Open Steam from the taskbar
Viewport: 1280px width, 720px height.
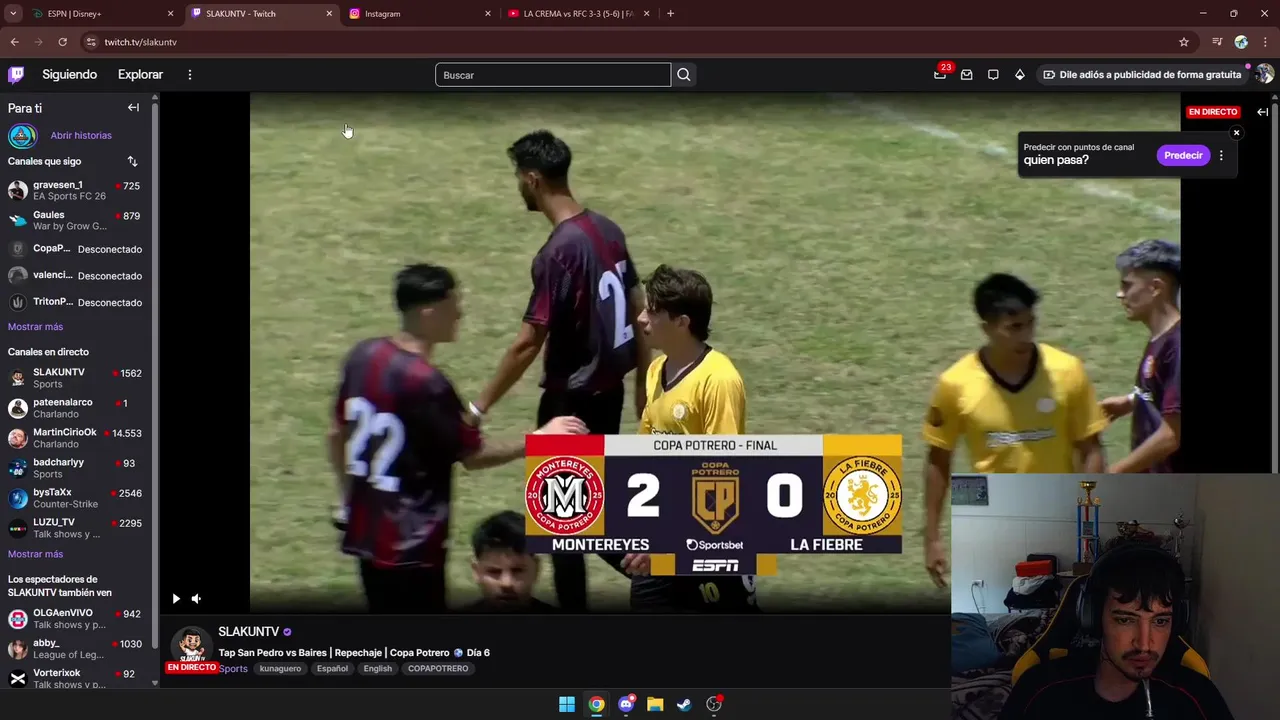click(684, 704)
